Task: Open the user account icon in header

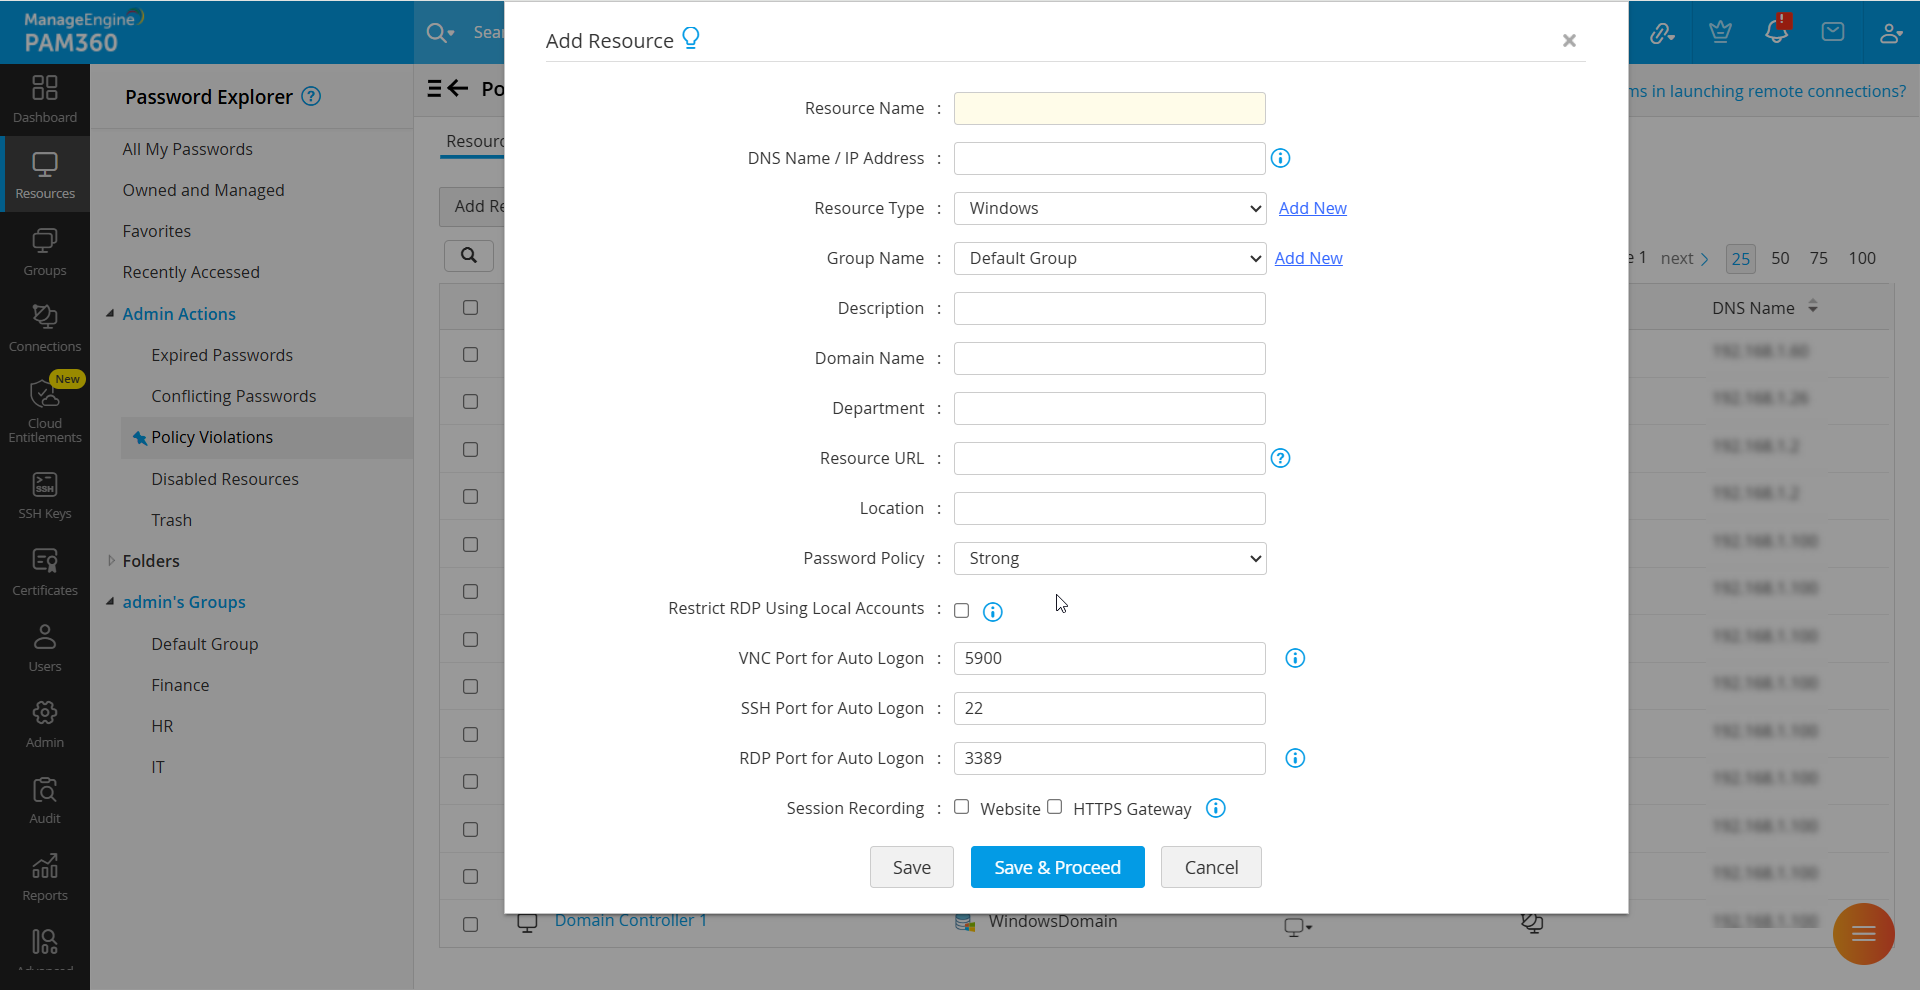Action: [1890, 32]
